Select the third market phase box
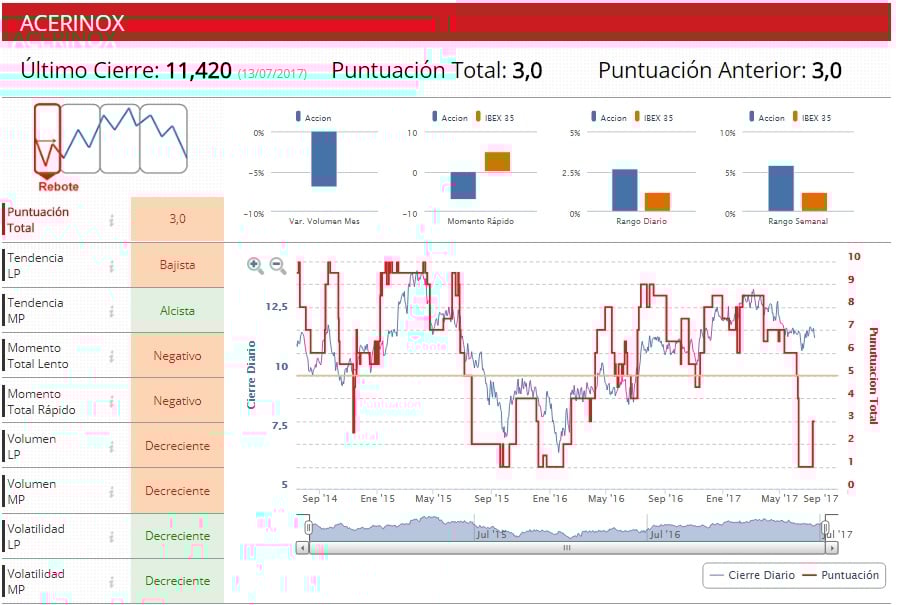The image size is (897, 605). (120, 138)
